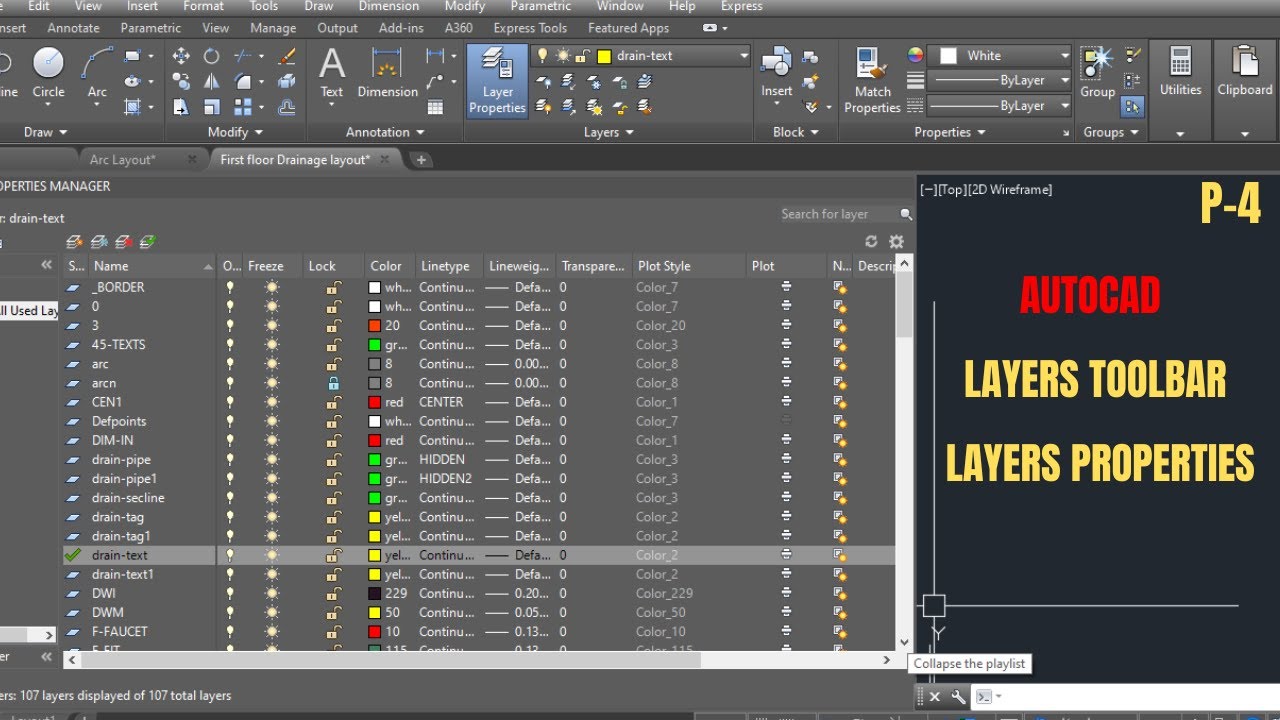Click the Plot Style column header
Screen dimensions: 1280x720
pos(688,266)
